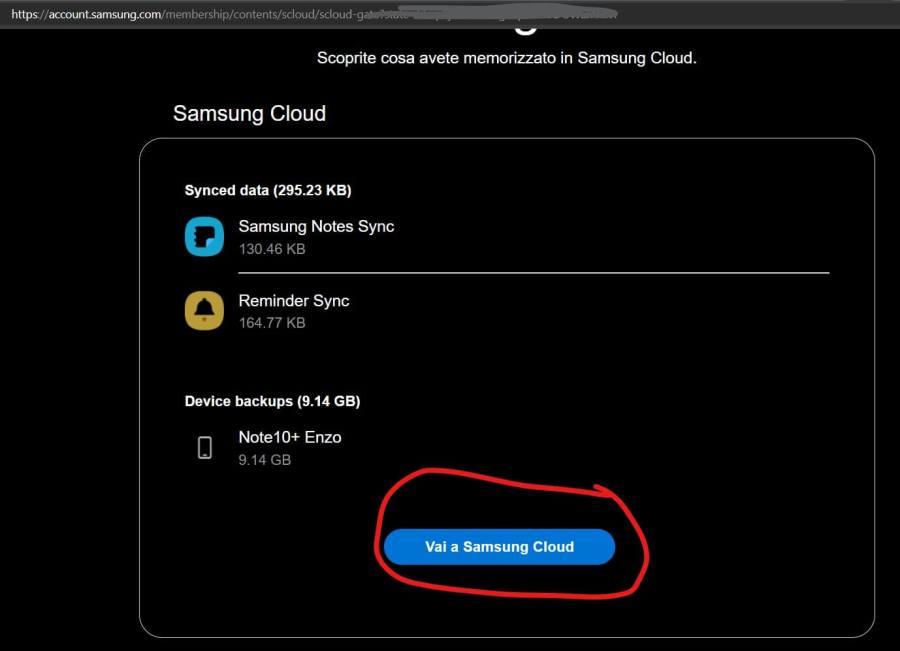Click the divider line below Samsung Notes Sync
The width and height of the screenshot is (900, 651).
point(533,272)
